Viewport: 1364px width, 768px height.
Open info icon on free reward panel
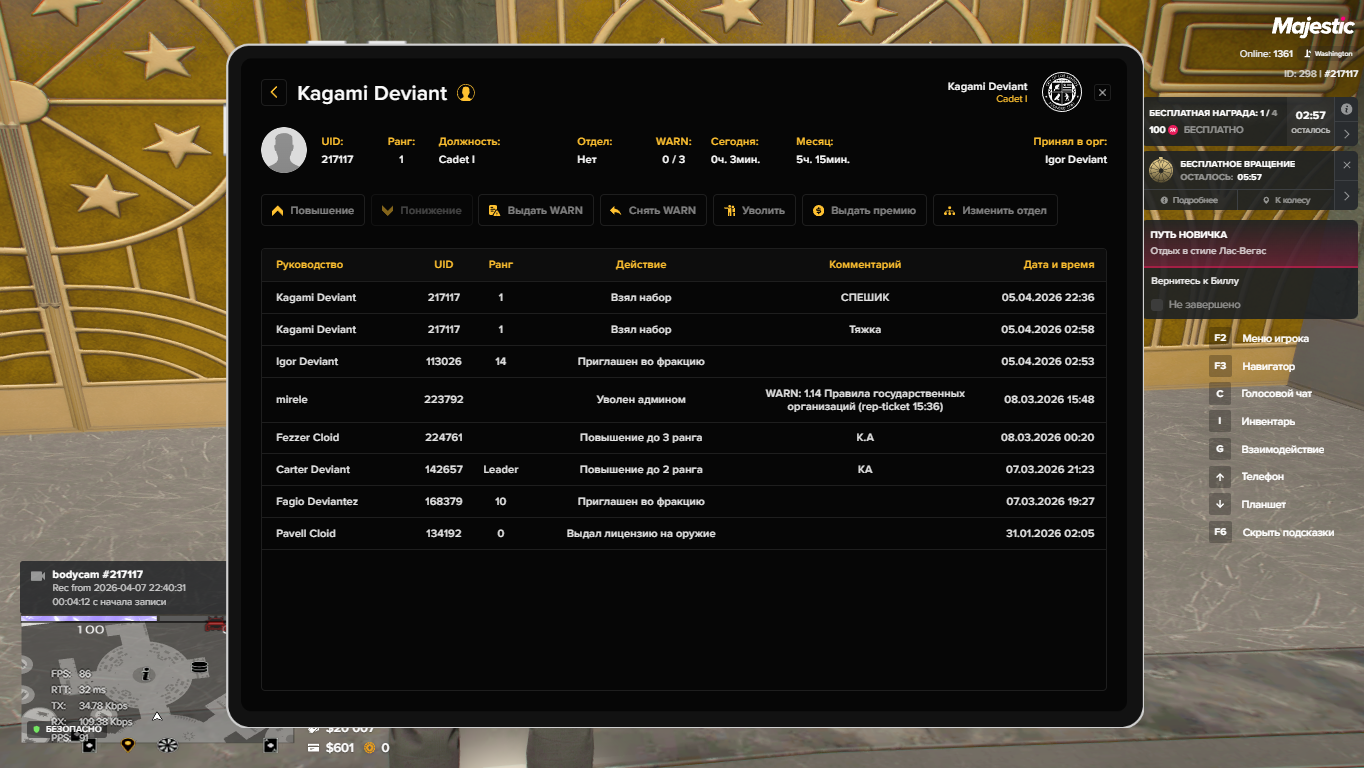(1346, 109)
